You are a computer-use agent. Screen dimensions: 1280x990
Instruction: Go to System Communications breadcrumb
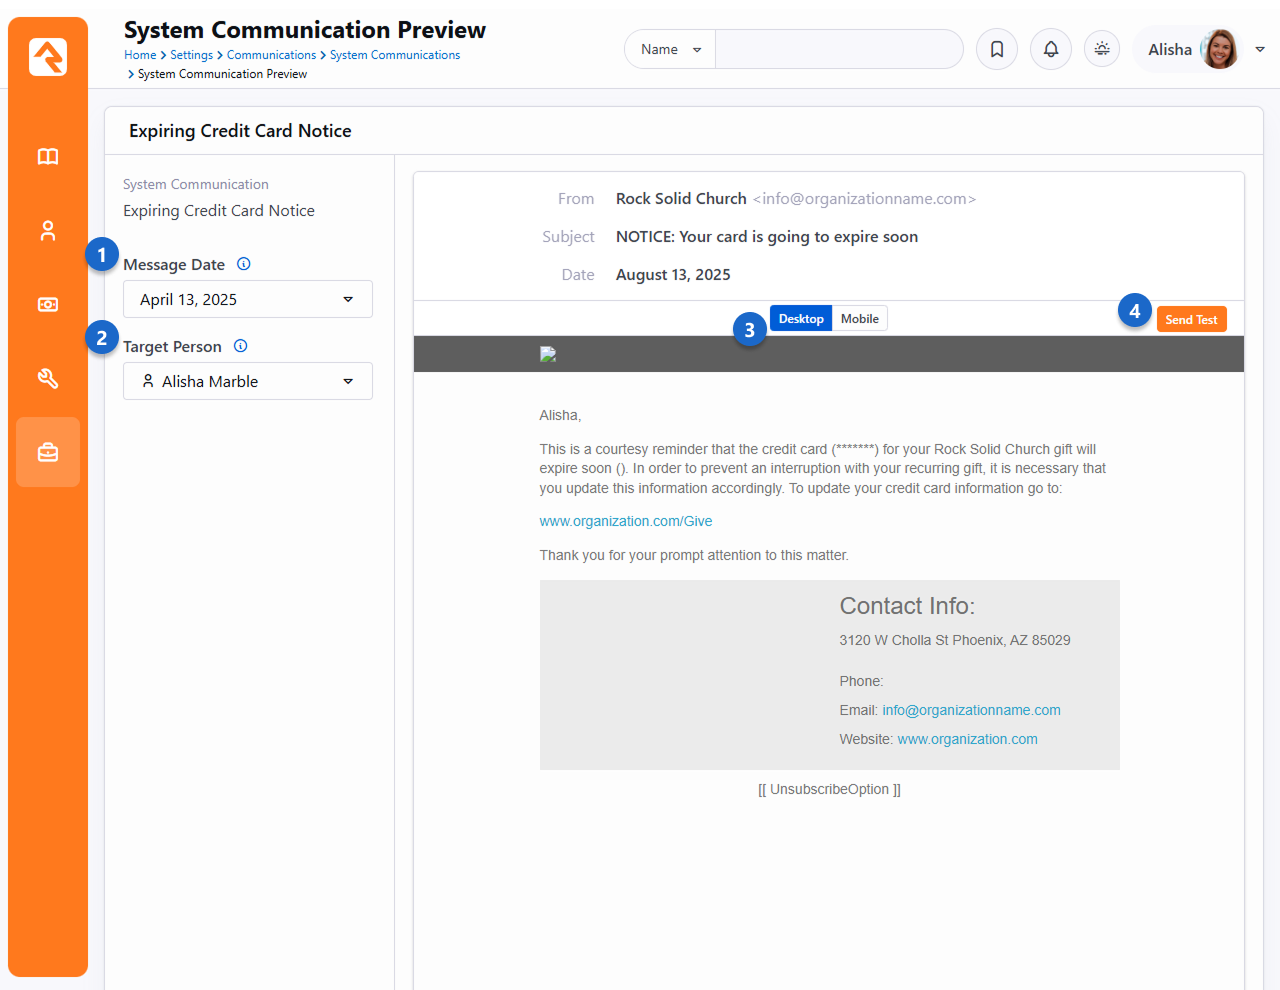click(395, 55)
